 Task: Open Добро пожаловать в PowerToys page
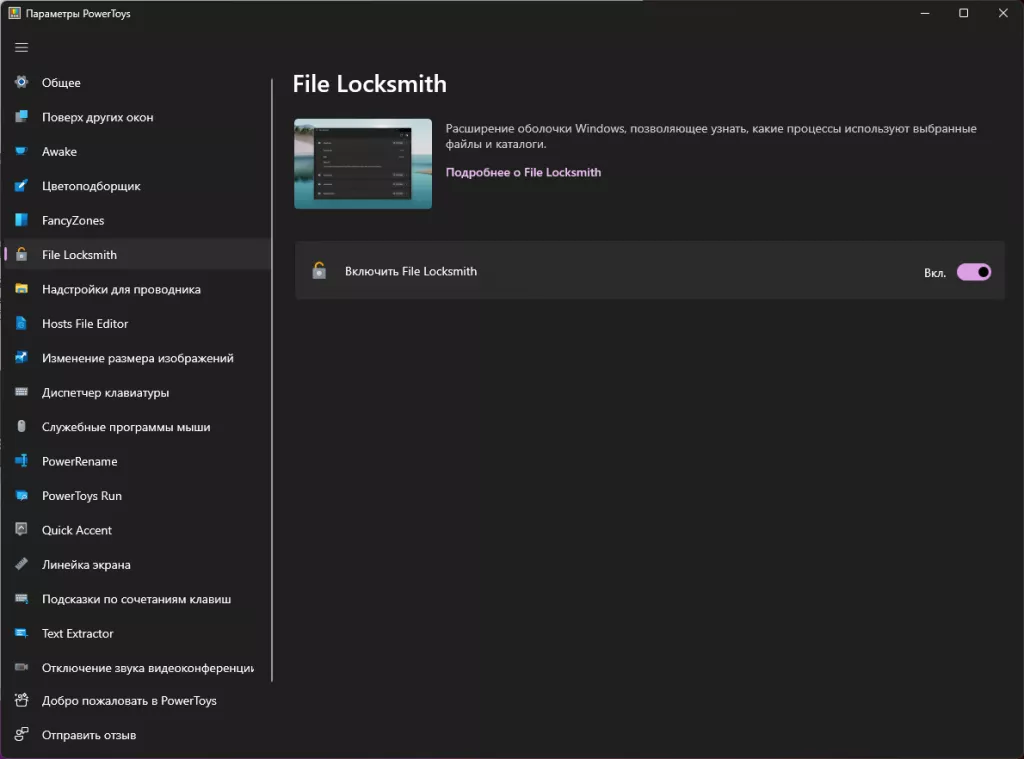pos(129,701)
